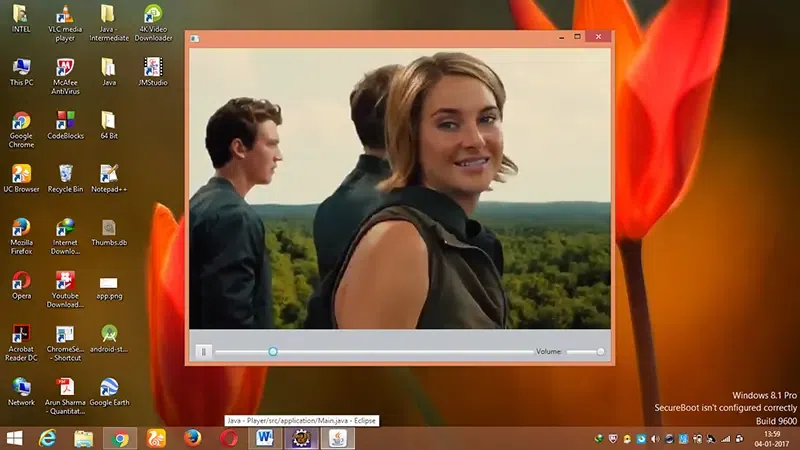800x450 pixels.
Task: Switch to the Java app in taskbar
Action: tap(338, 438)
